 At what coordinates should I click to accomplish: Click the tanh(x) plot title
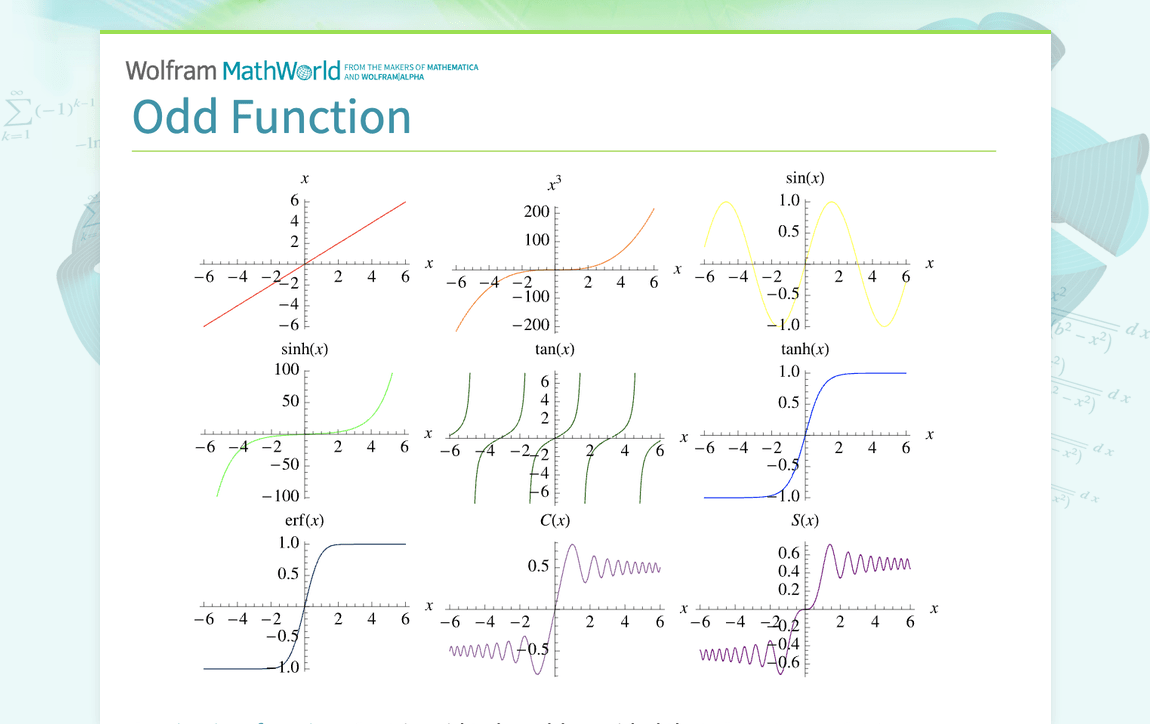click(x=805, y=349)
